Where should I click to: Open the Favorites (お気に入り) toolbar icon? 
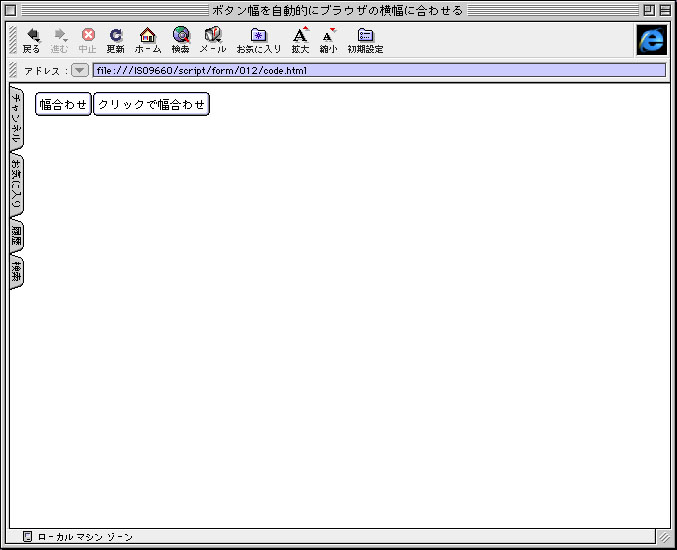pos(258,36)
